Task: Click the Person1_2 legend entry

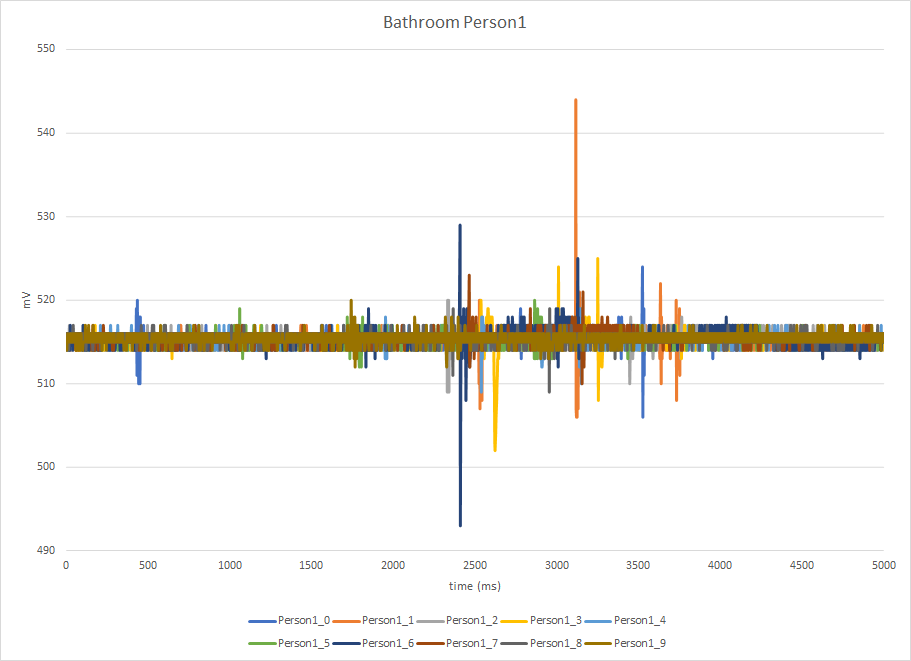Action: point(457,620)
